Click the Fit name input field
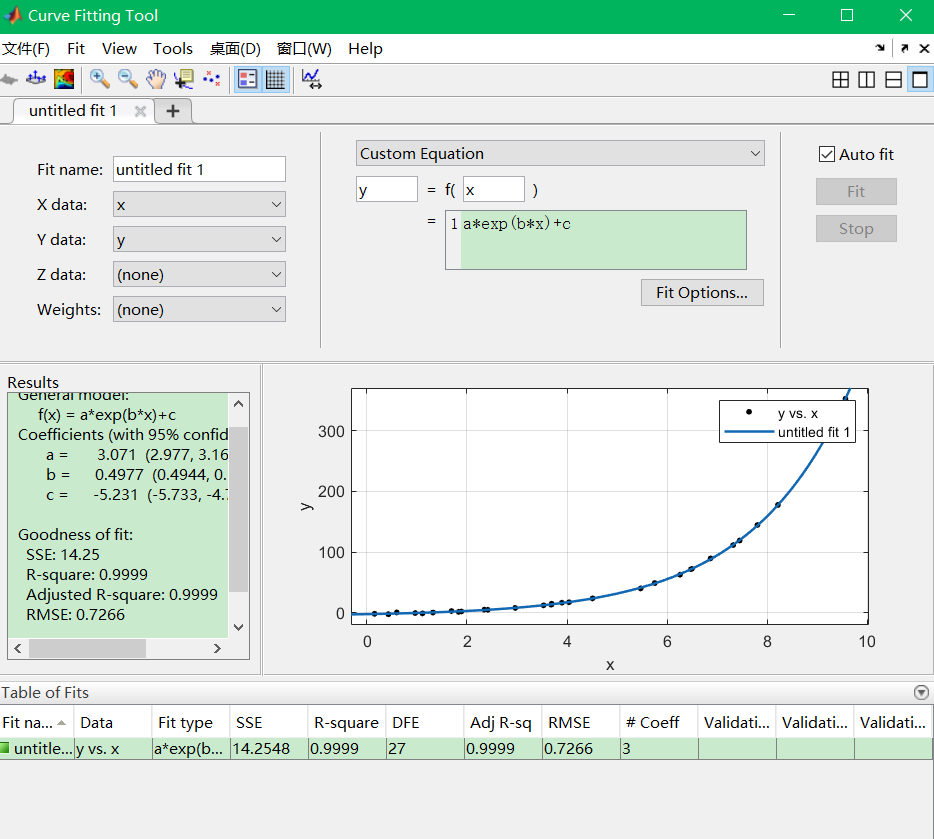Viewport: 934px width, 839px height. 200,170
